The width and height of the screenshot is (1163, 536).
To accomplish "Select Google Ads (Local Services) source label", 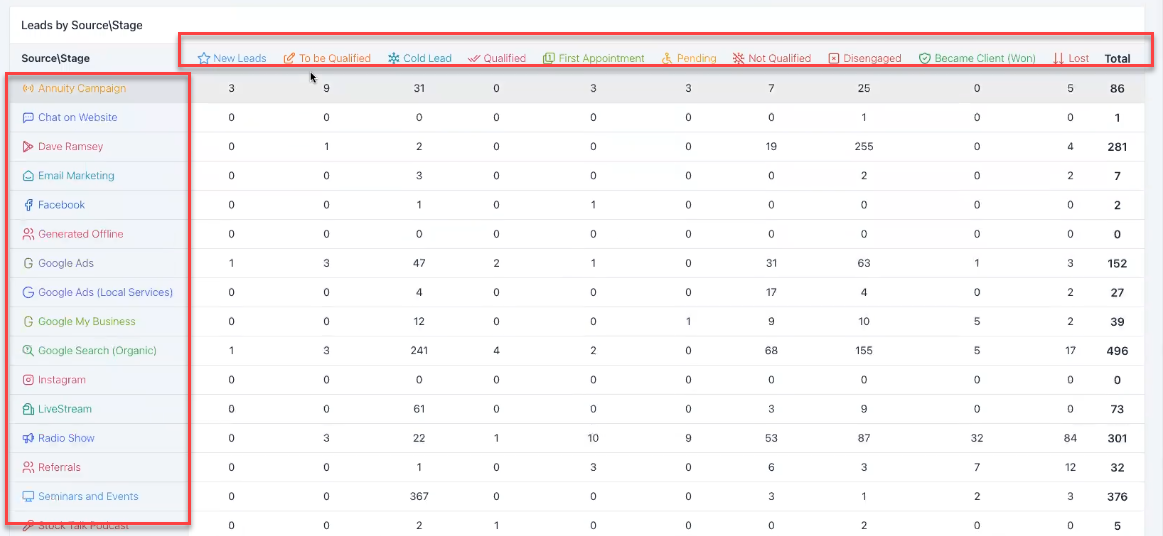I will [x=105, y=292].
